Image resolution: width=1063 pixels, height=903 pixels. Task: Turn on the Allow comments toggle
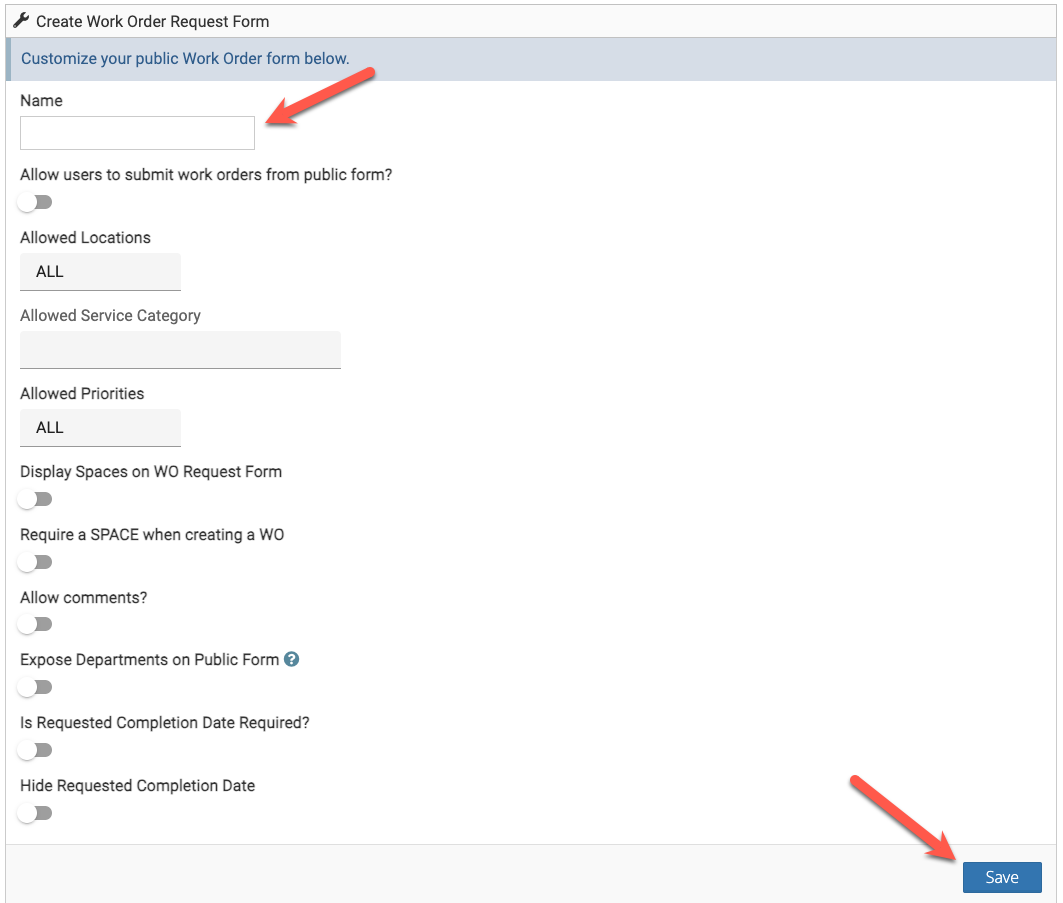[x=35, y=624]
